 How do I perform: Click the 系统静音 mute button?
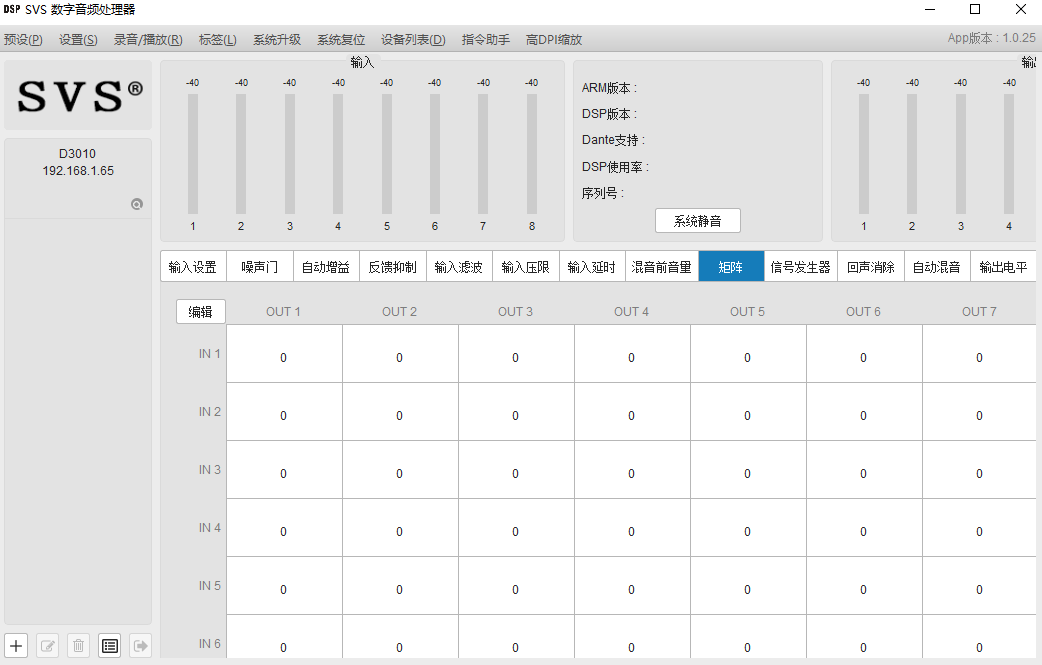tap(697, 220)
